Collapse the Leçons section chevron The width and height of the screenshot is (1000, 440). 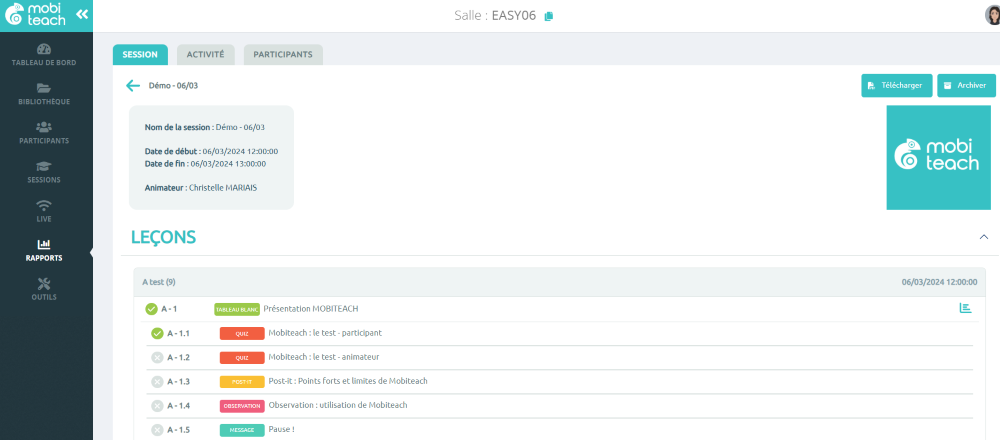(x=983, y=237)
